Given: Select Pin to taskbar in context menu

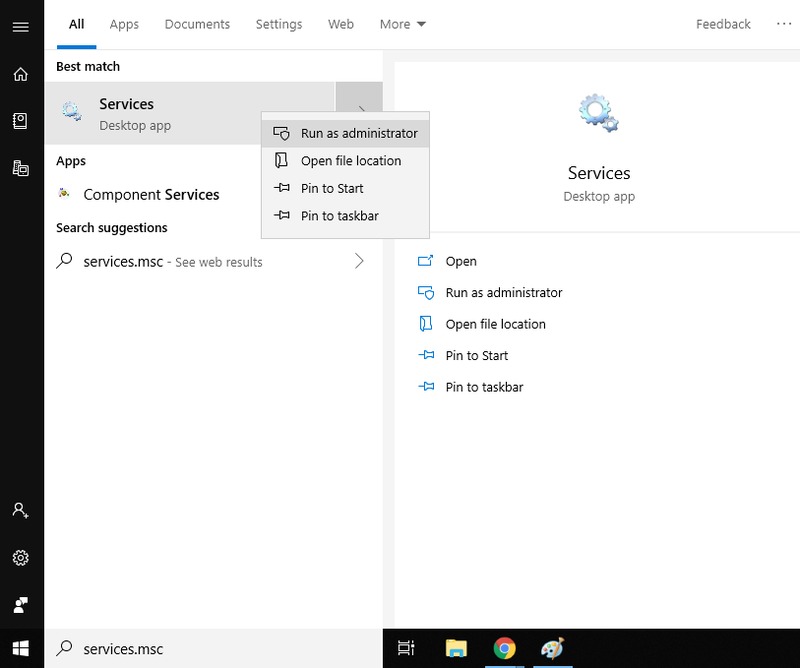Looking at the screenshot, I should click(339, 216).
